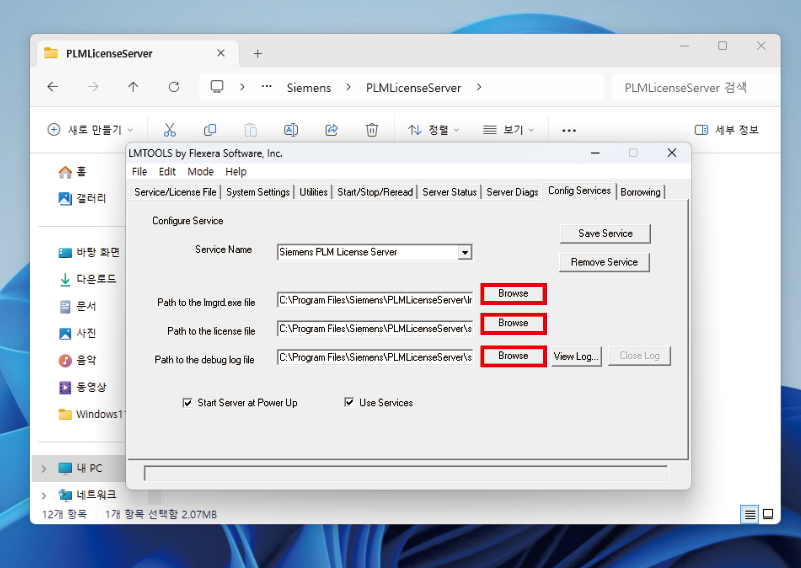
Task: Open the 정렬 (Sort) dropdown
Action: [x=433, y=130]
